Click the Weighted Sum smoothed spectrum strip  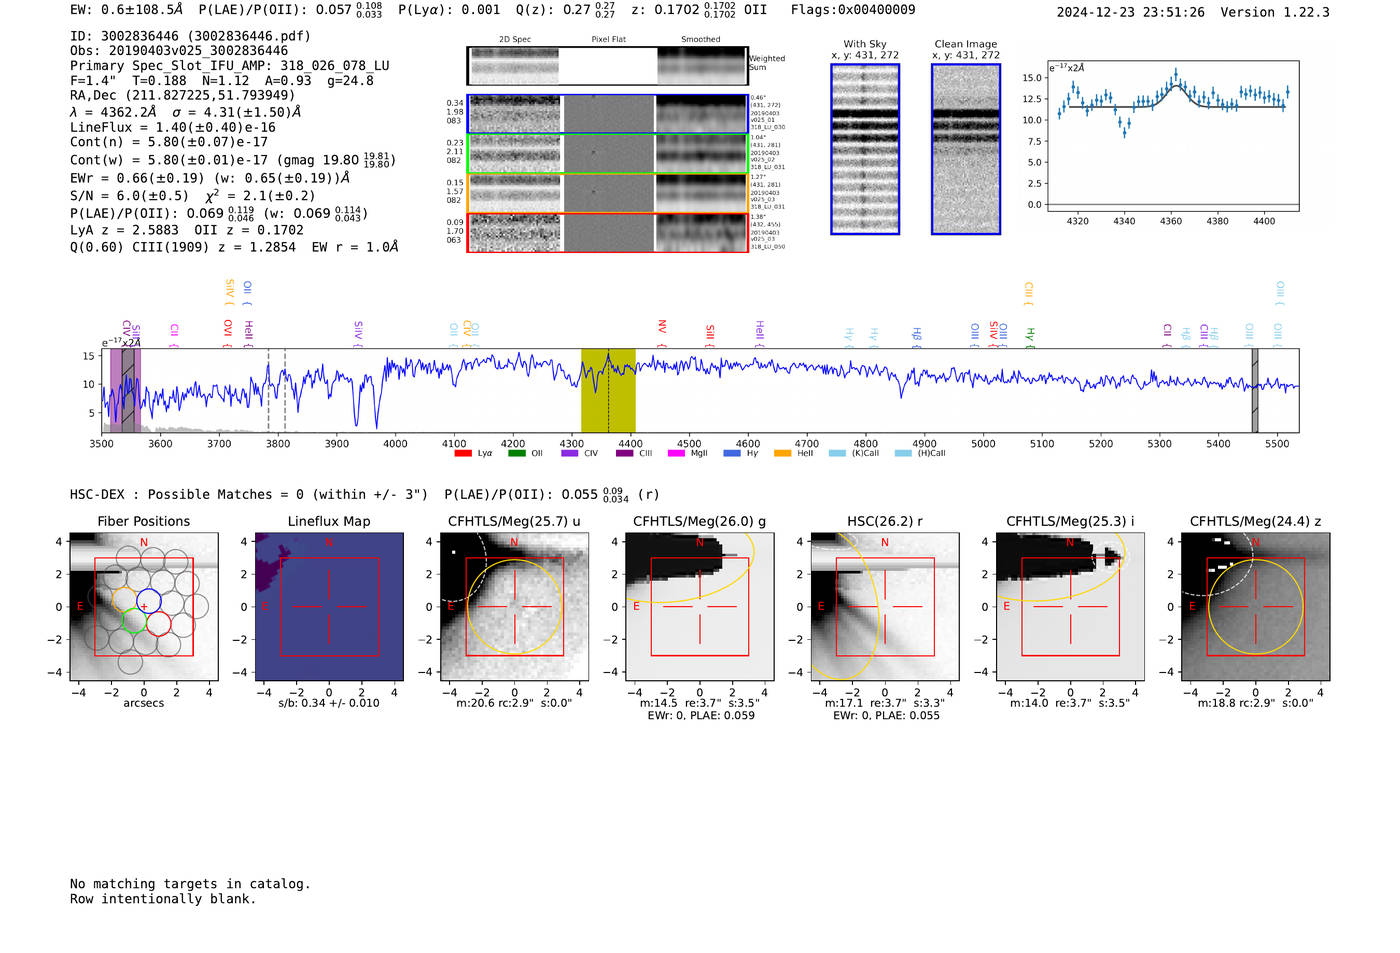click(x=702, y=66)
